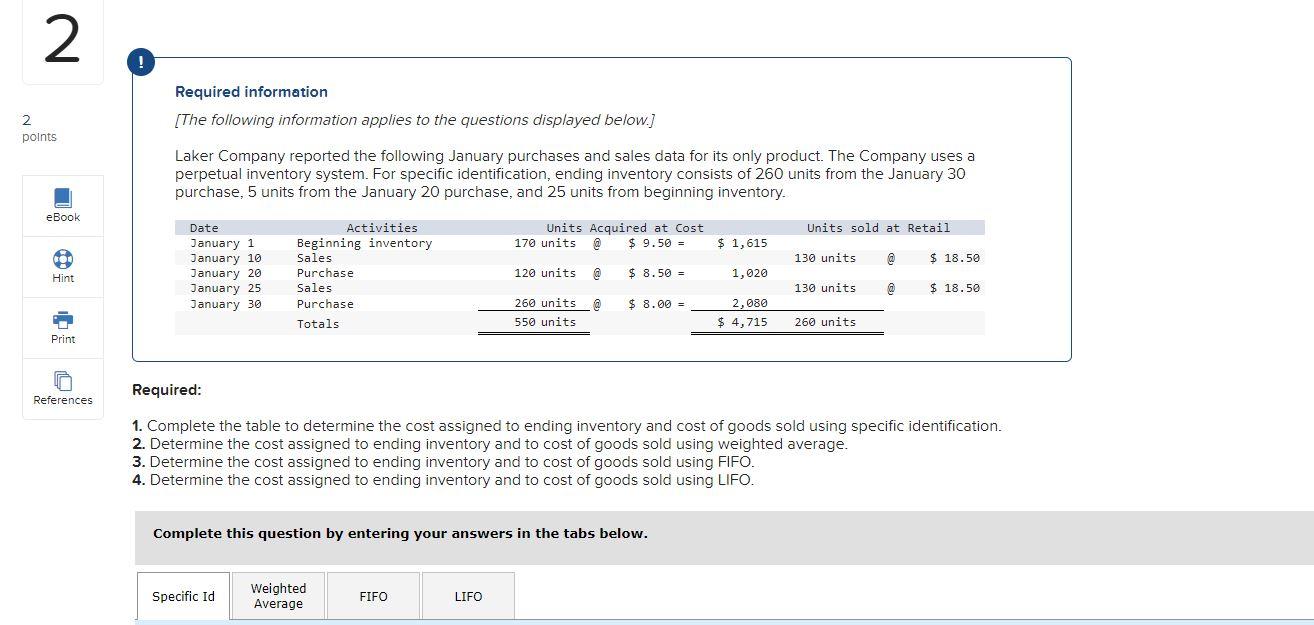Click the eBook label
This screenshot has height=625, width=1314.
tap(62, 217)
